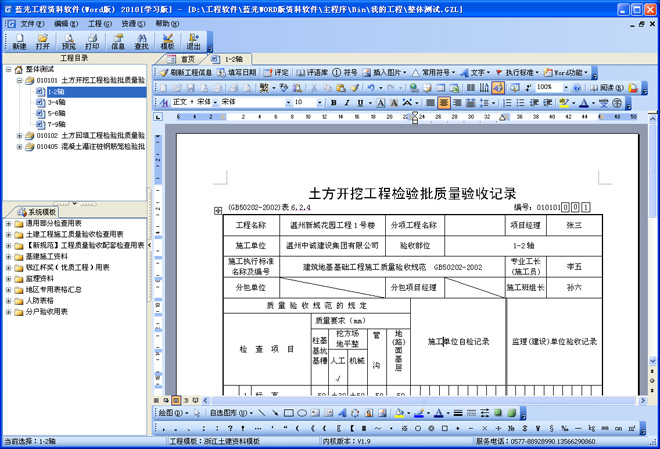Open the 编辑 menu
Viewport: 660px width, 449px height.
click(x=66, y=24)
